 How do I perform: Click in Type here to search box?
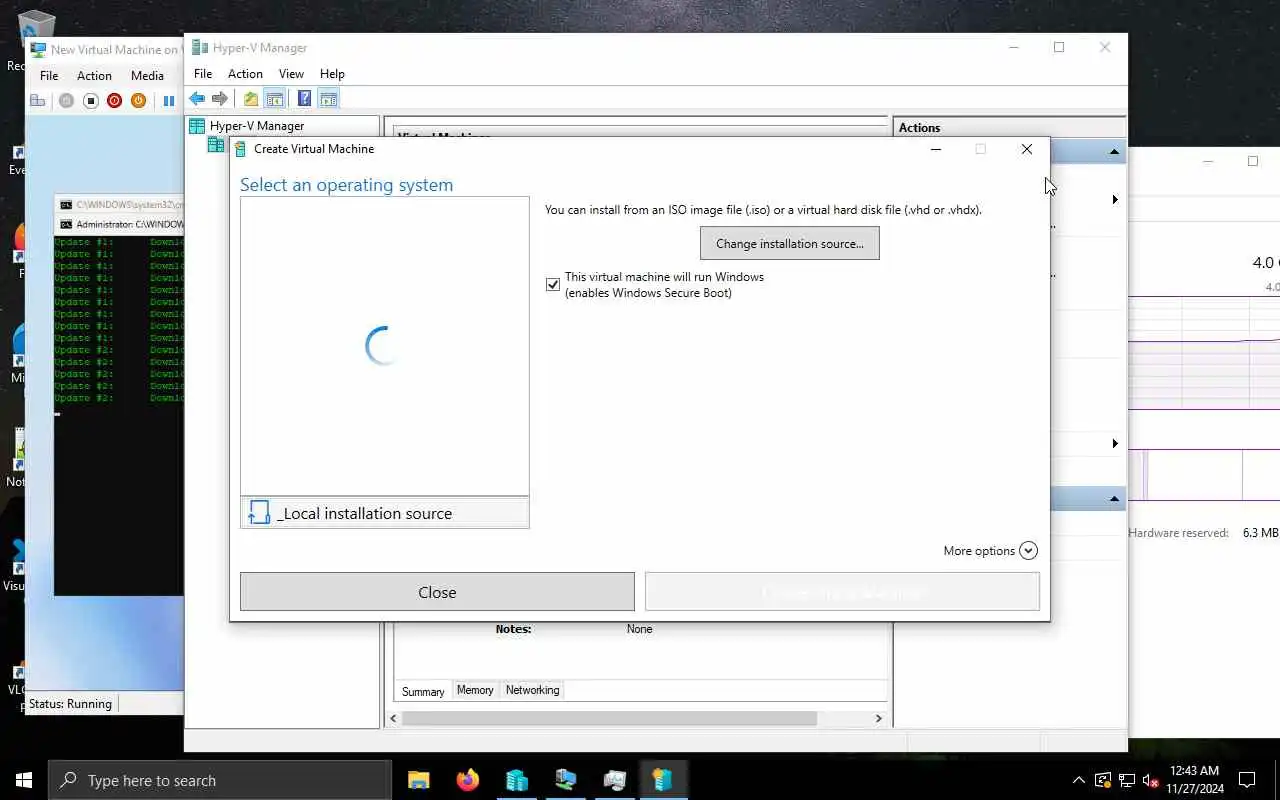[x=219, y=780]
